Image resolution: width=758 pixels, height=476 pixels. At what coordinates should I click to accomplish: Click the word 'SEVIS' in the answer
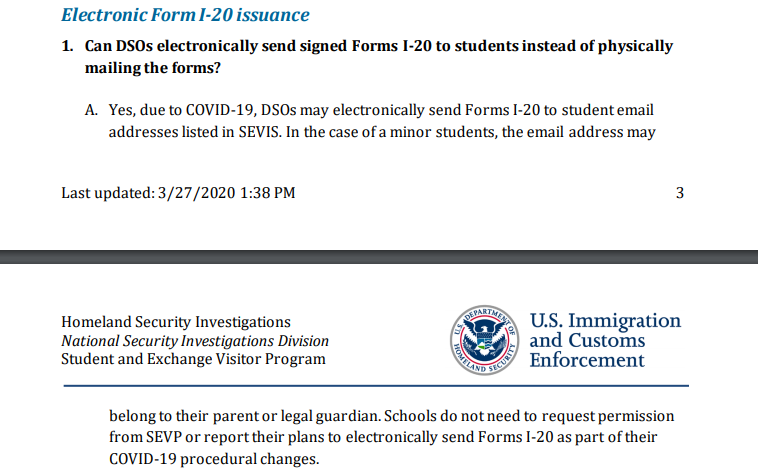coord(259,132)
